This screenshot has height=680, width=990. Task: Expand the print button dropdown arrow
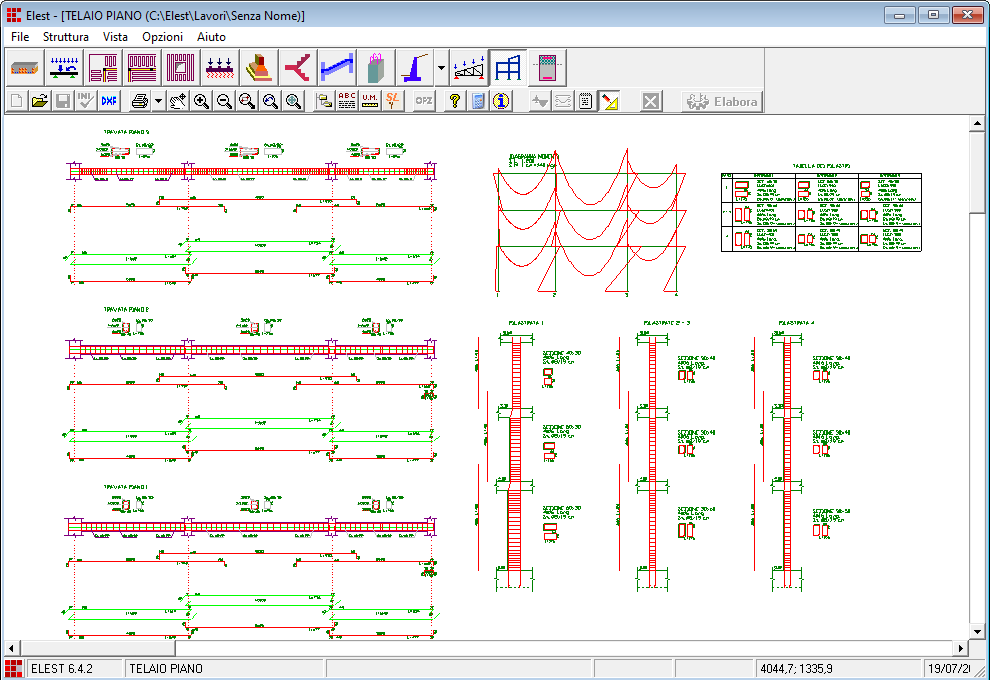(158, 101)
